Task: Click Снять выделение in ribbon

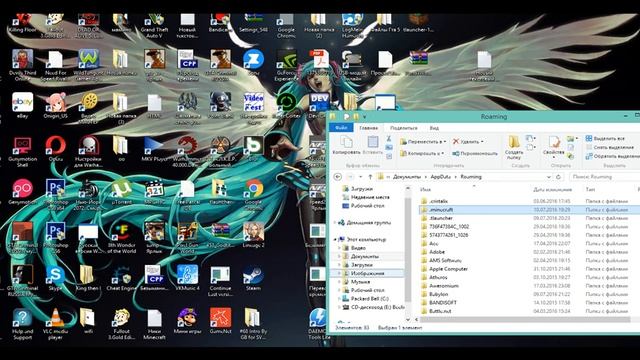Action: click(610, 147)
